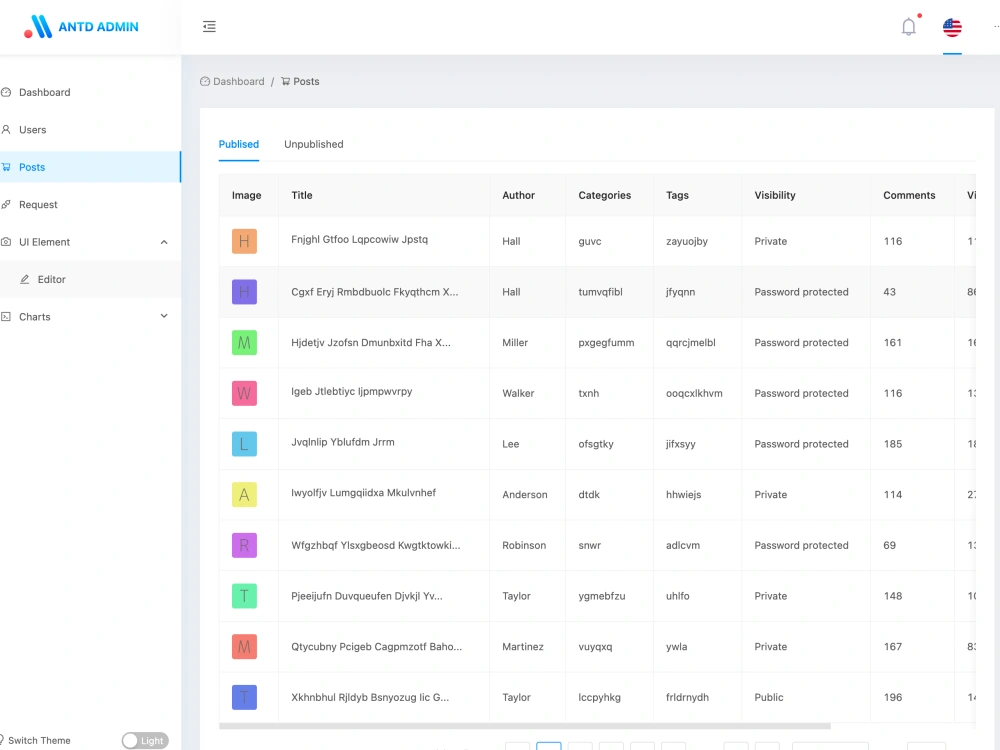Screen dimensions: 1000x750
Task: Click title 'Iwyolfjv Lumgqiidxa Mkulvnhef'
Action: (x=364, y=492)
